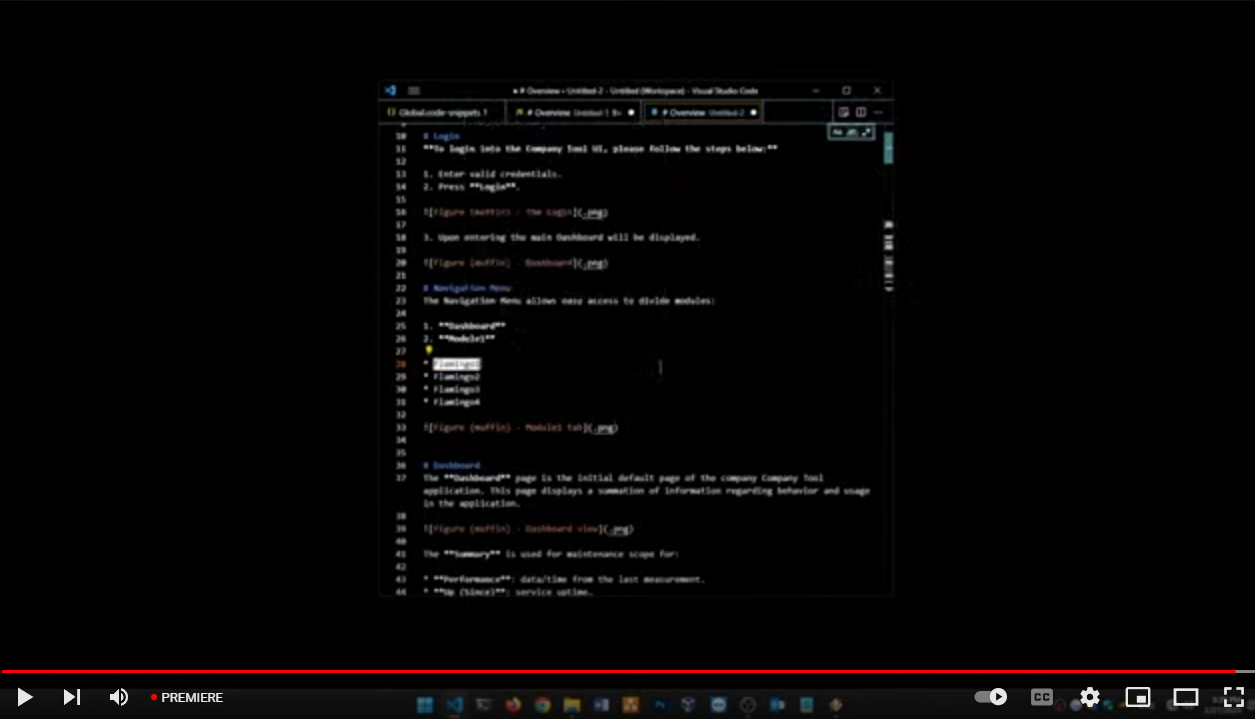Split the VS Code editor right

click(861, 113)
